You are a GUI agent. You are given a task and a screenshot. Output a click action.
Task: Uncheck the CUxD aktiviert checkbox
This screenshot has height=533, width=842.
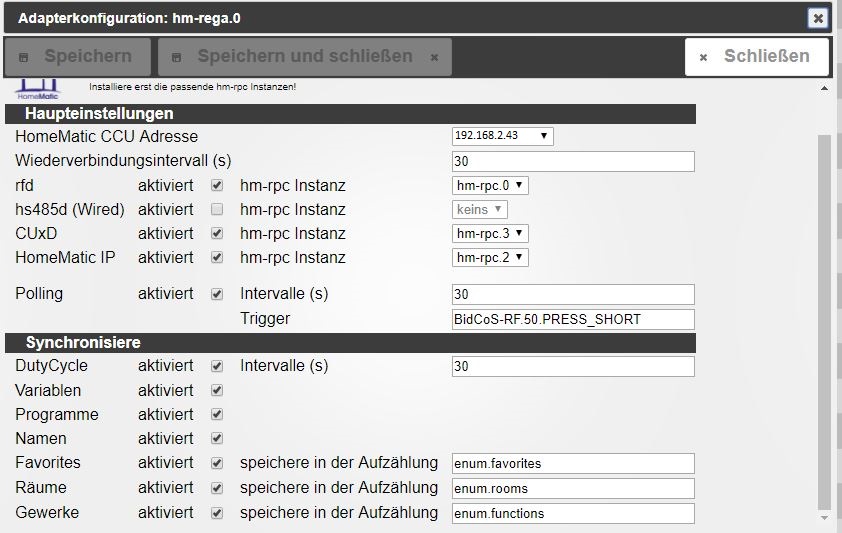click(217, 234)
